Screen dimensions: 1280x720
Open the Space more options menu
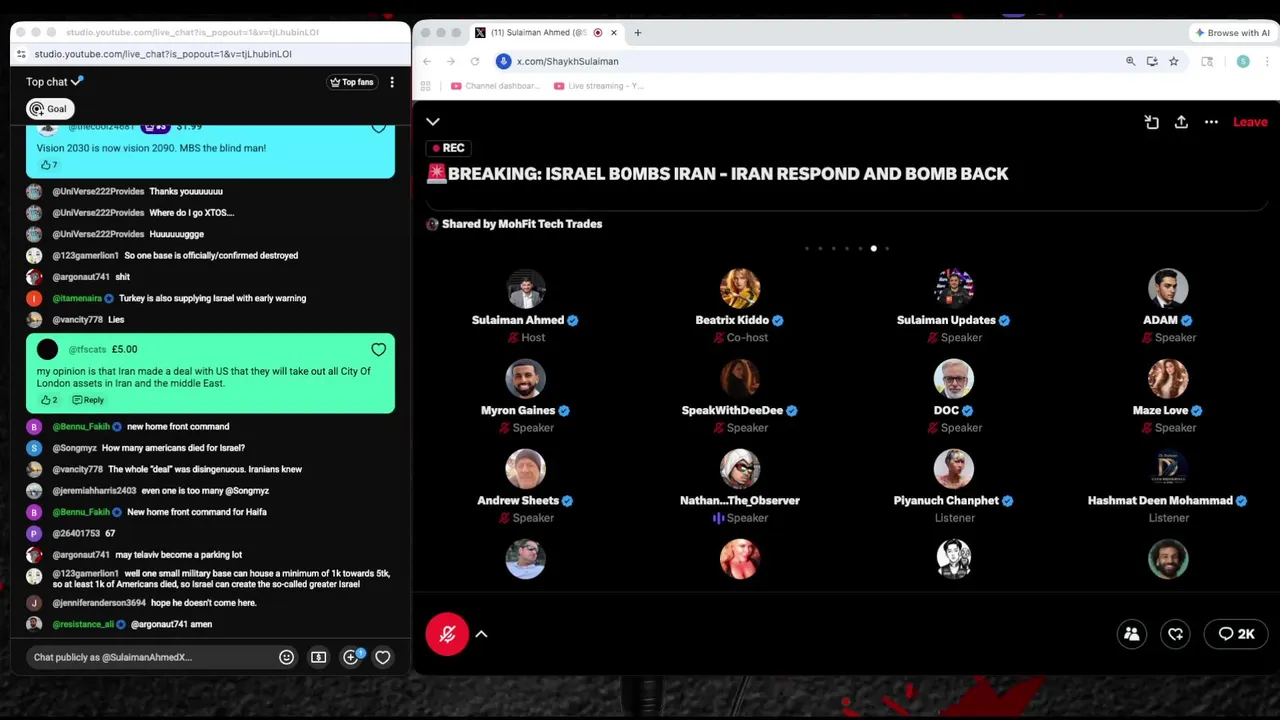coord(1211,122)
